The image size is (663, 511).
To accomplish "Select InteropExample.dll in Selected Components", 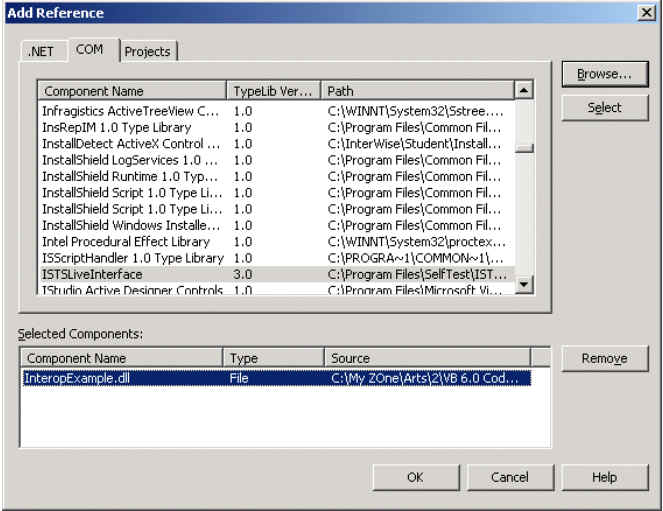I will [277, 378].
